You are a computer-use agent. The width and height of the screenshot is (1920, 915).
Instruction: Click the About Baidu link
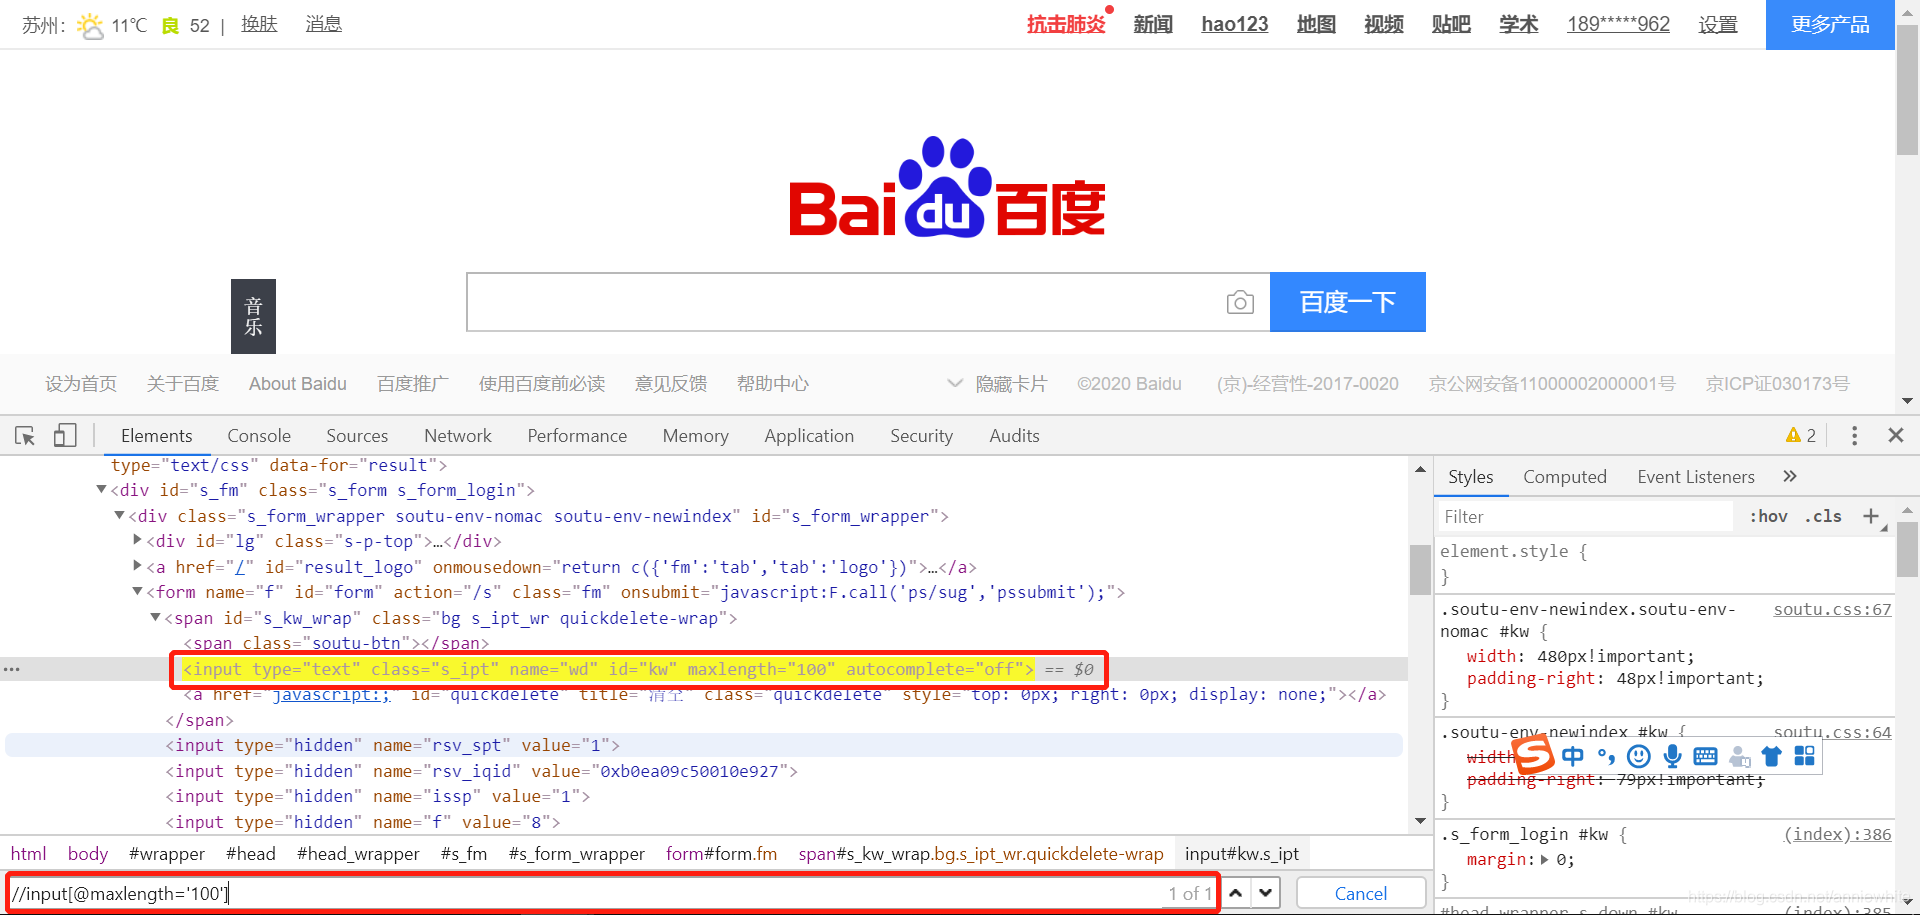tap(298, 384)
